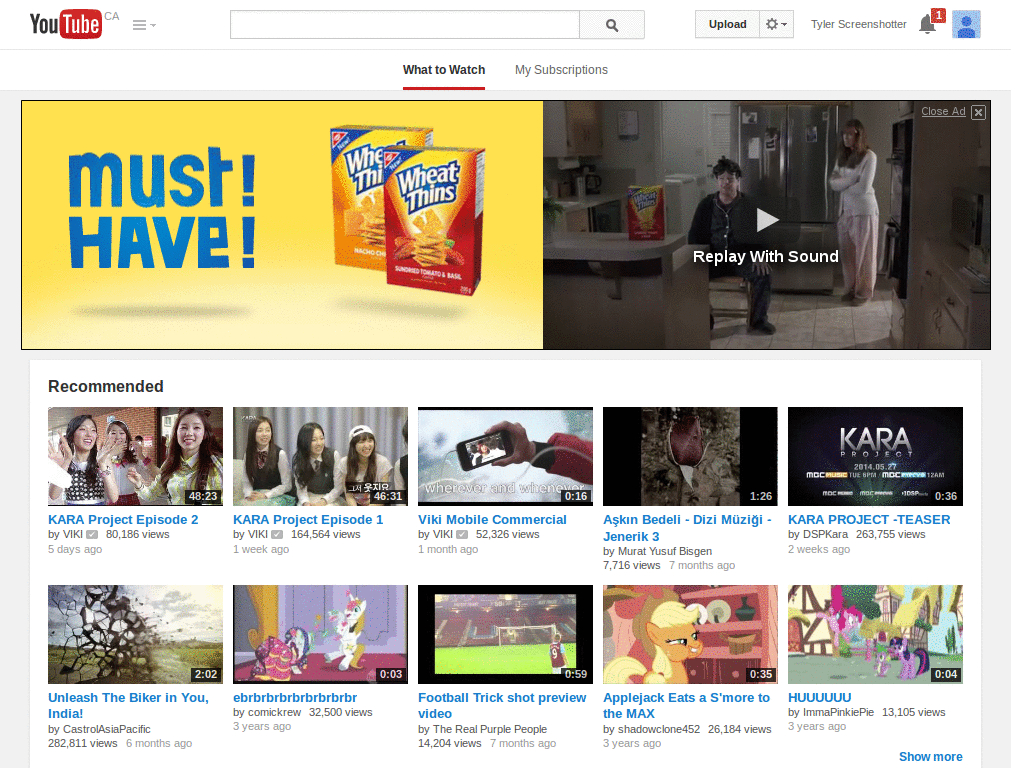Click the YouTube logo
Image resolution: width=1024 pixels, height=768 pixels.
coord(65,24)
